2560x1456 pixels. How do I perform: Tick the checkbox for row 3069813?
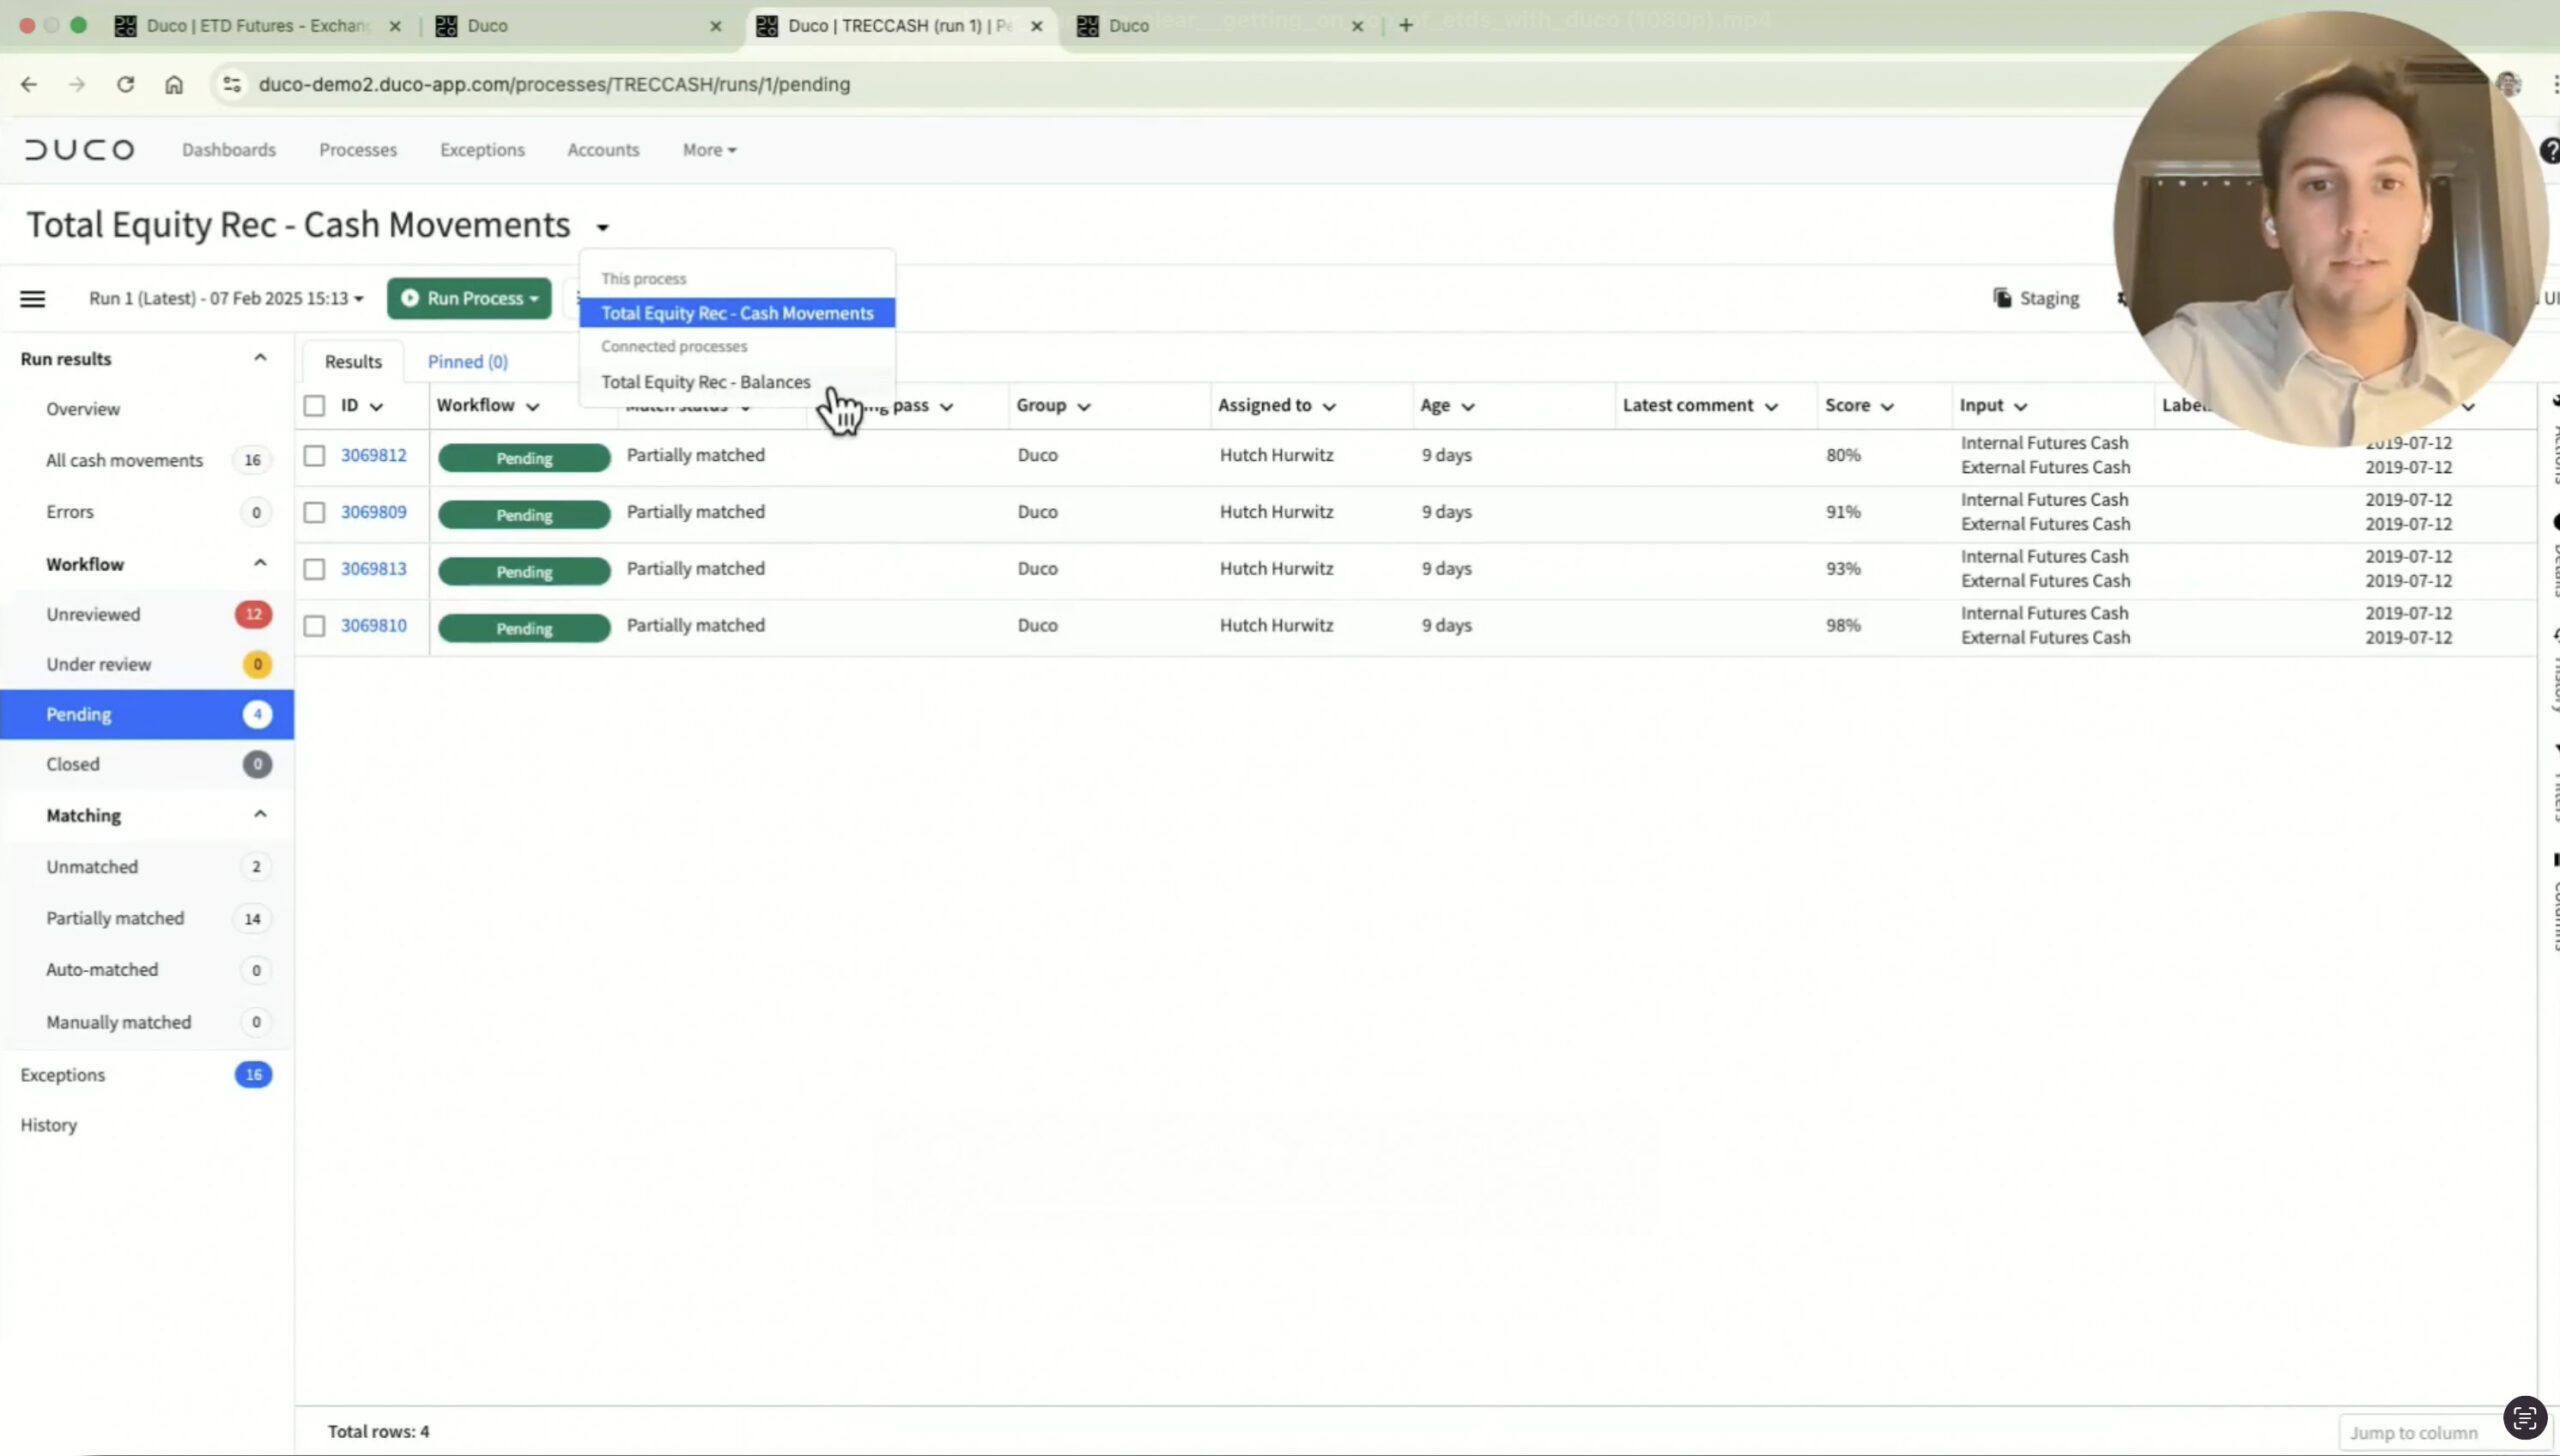coord(314,570)
